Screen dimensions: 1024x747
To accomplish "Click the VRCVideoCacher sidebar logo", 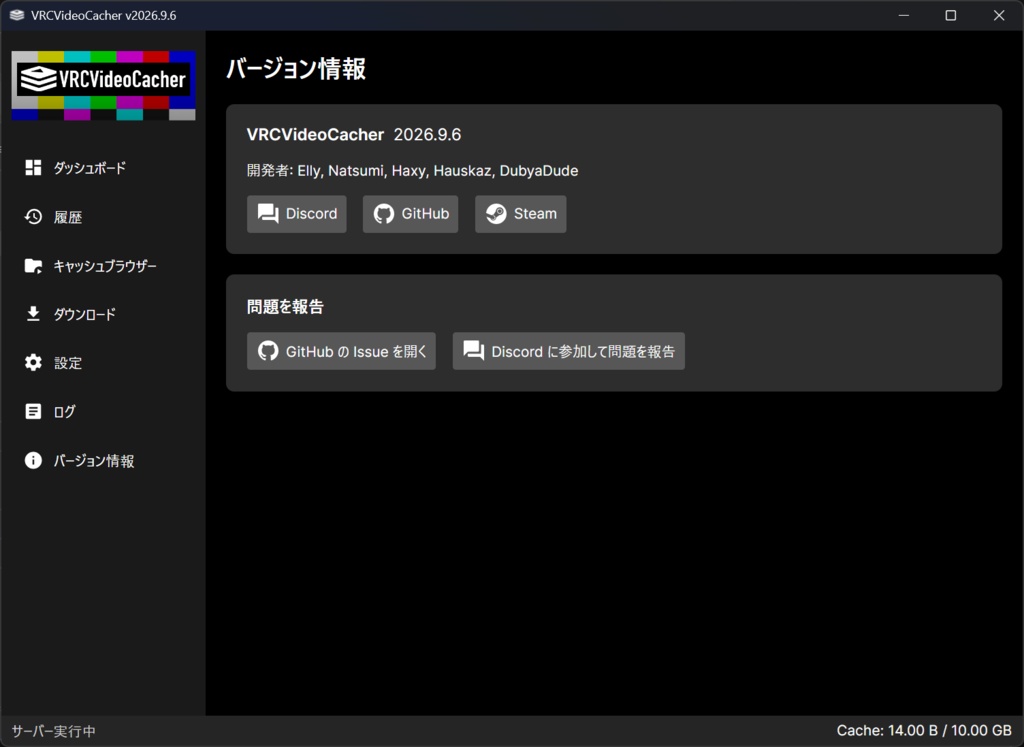I will pyautogui.click(x=103, y=86).
